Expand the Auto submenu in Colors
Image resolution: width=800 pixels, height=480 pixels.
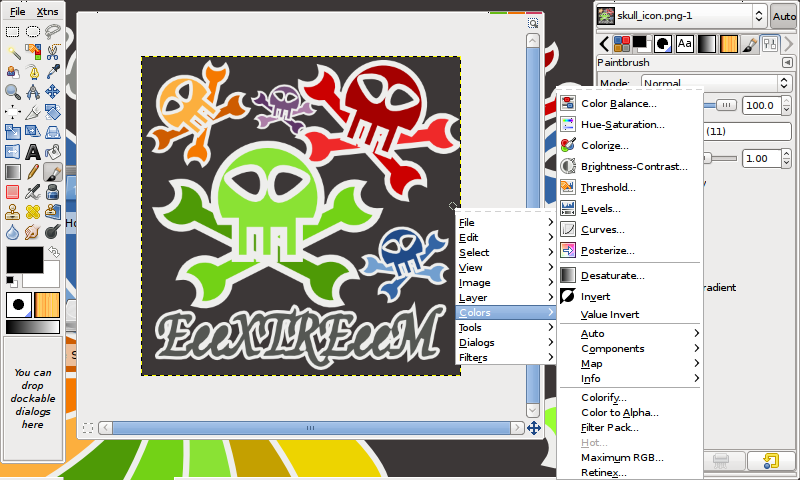[629, 334]
